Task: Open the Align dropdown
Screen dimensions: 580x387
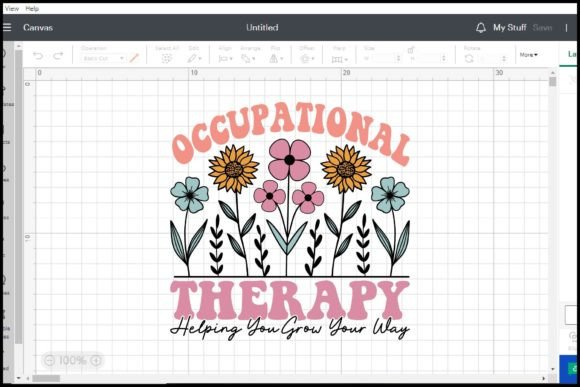Action: 225,59
